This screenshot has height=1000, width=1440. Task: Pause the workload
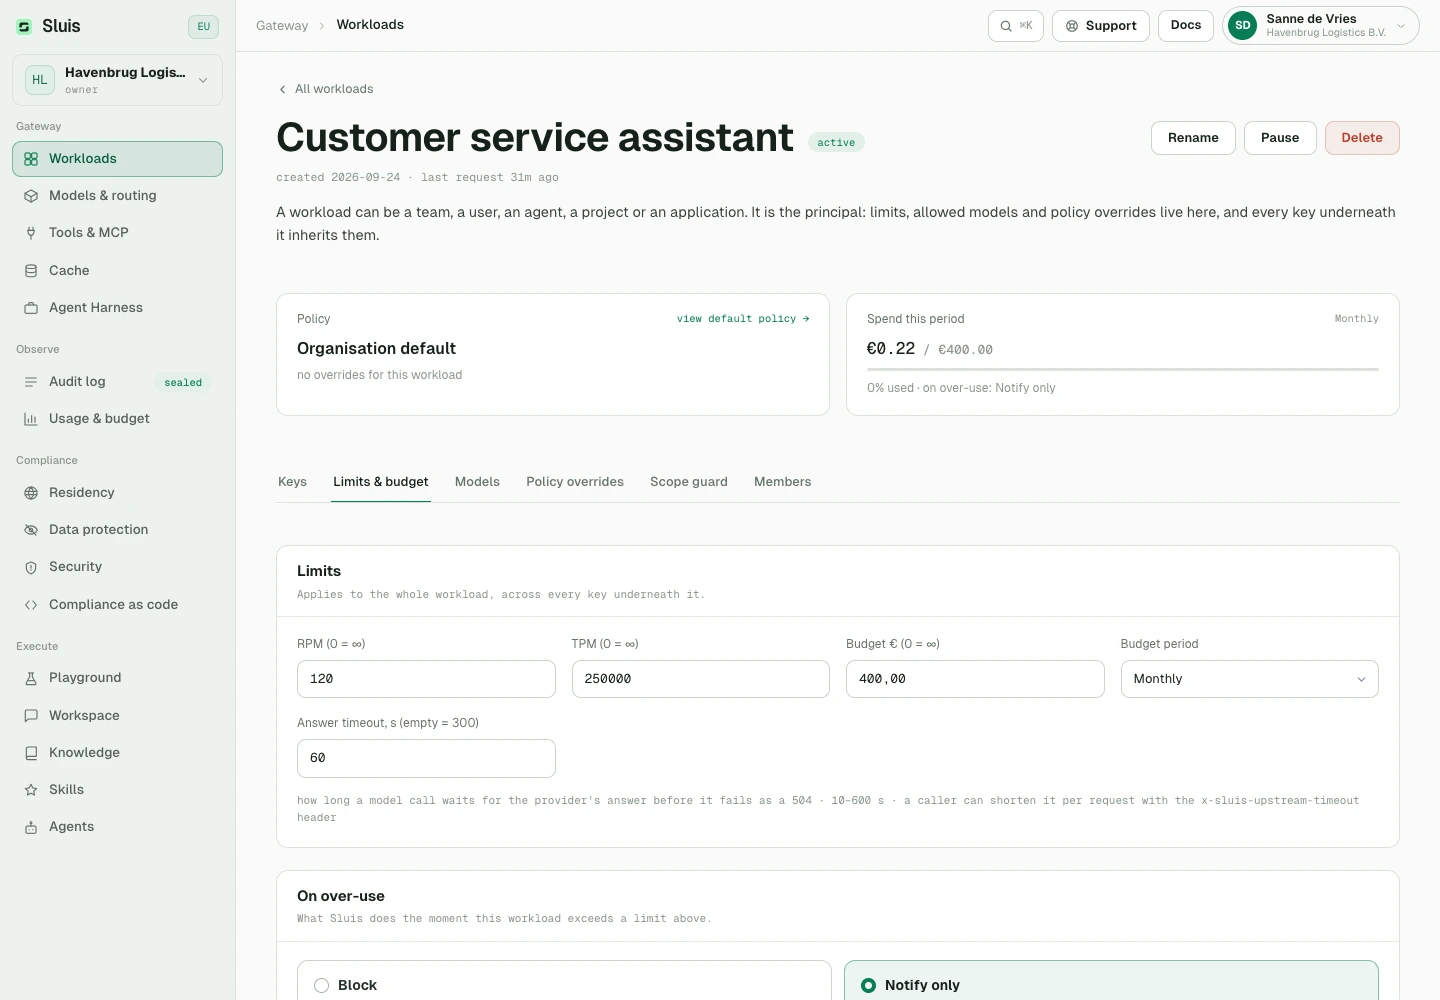[x=1280, y=138]
